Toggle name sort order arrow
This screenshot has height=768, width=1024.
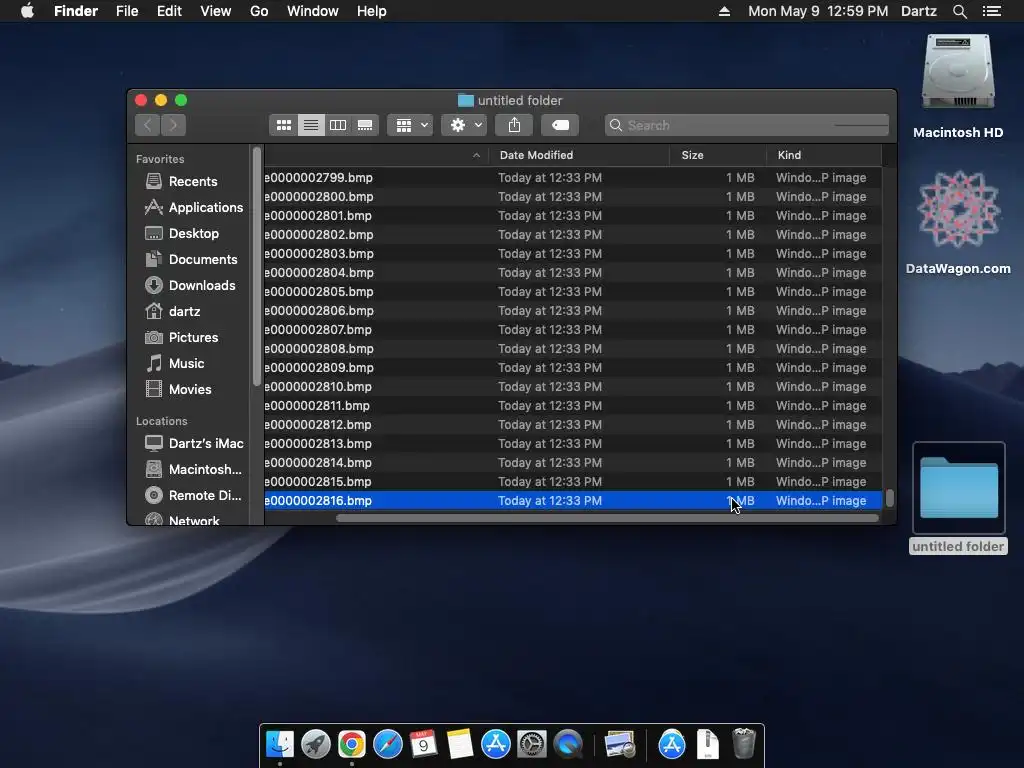pyautogui.click(x=476, y=155)
